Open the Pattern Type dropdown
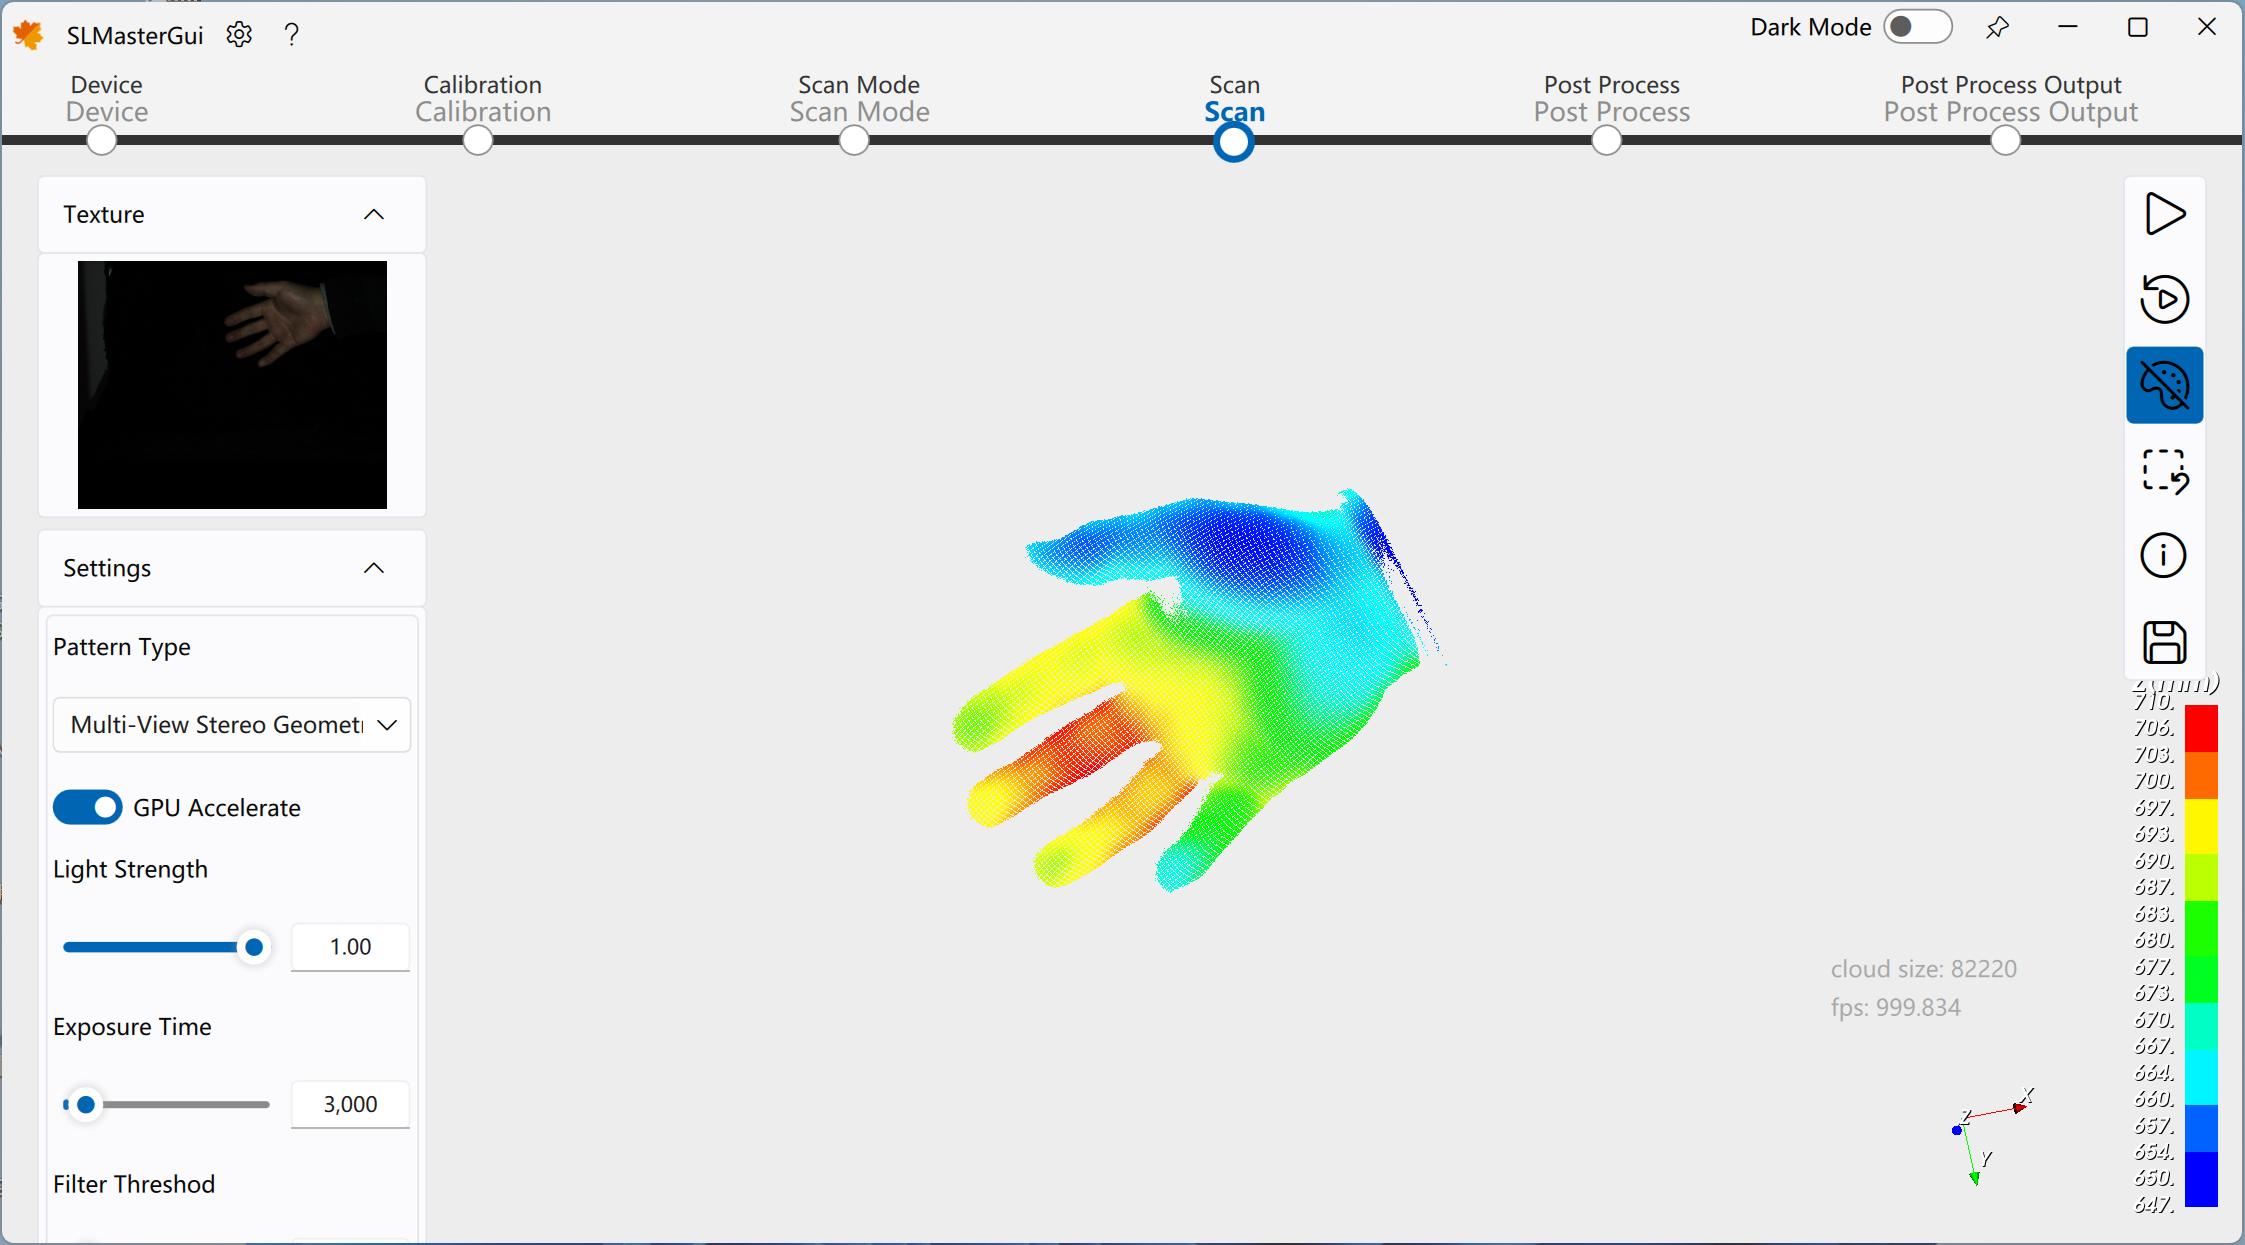This screenshot has width=2245, height=1245. point(232,725)
